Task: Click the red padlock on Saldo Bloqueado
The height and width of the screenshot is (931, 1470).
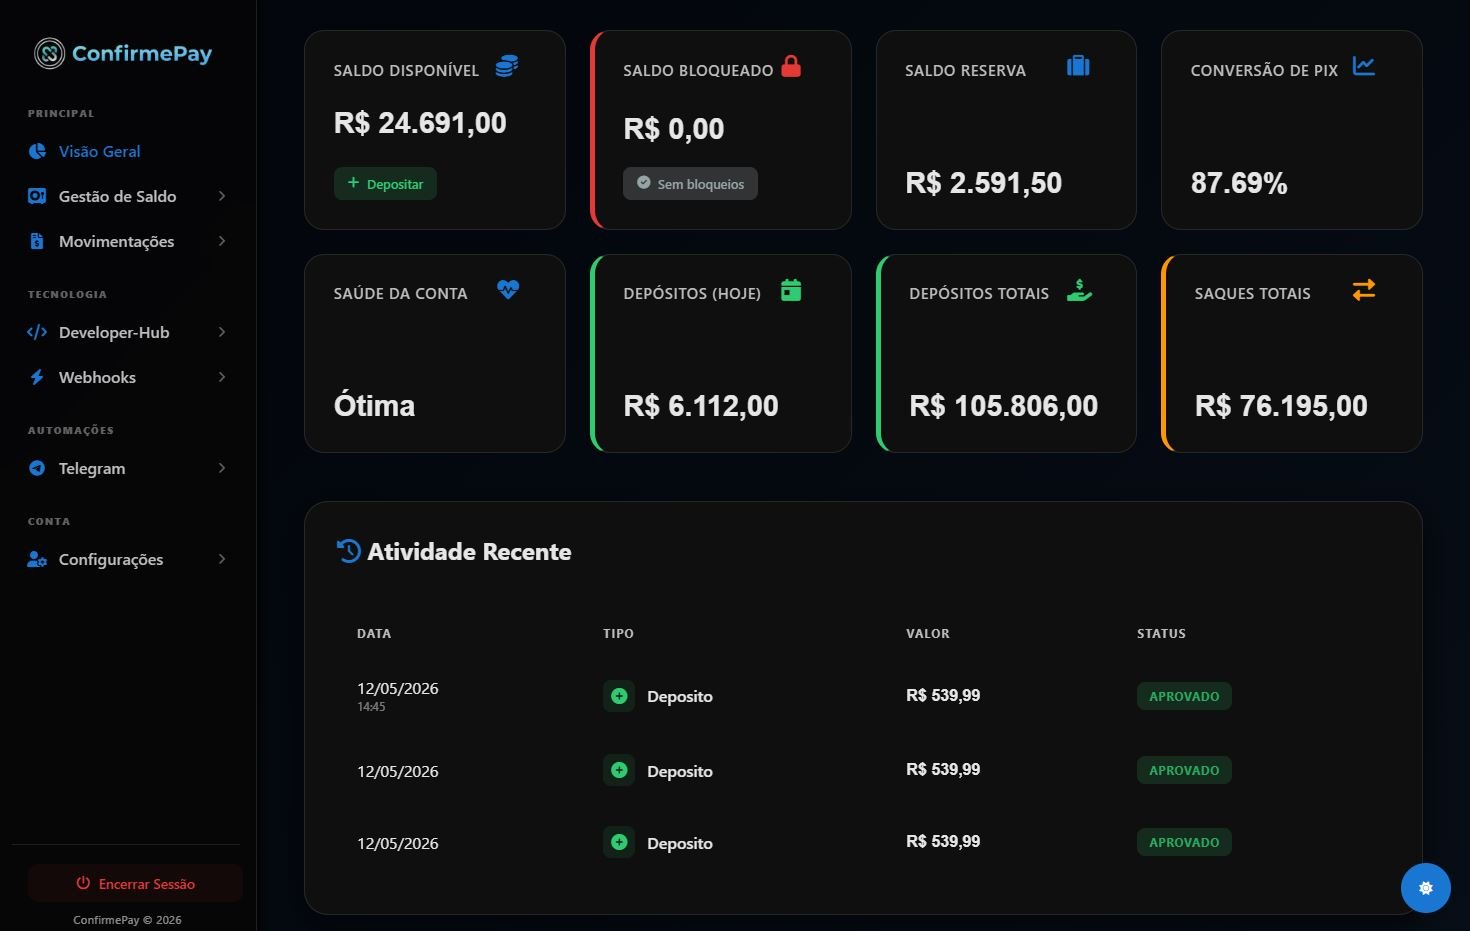Action: pyautogui.click(x=791, y=66)
